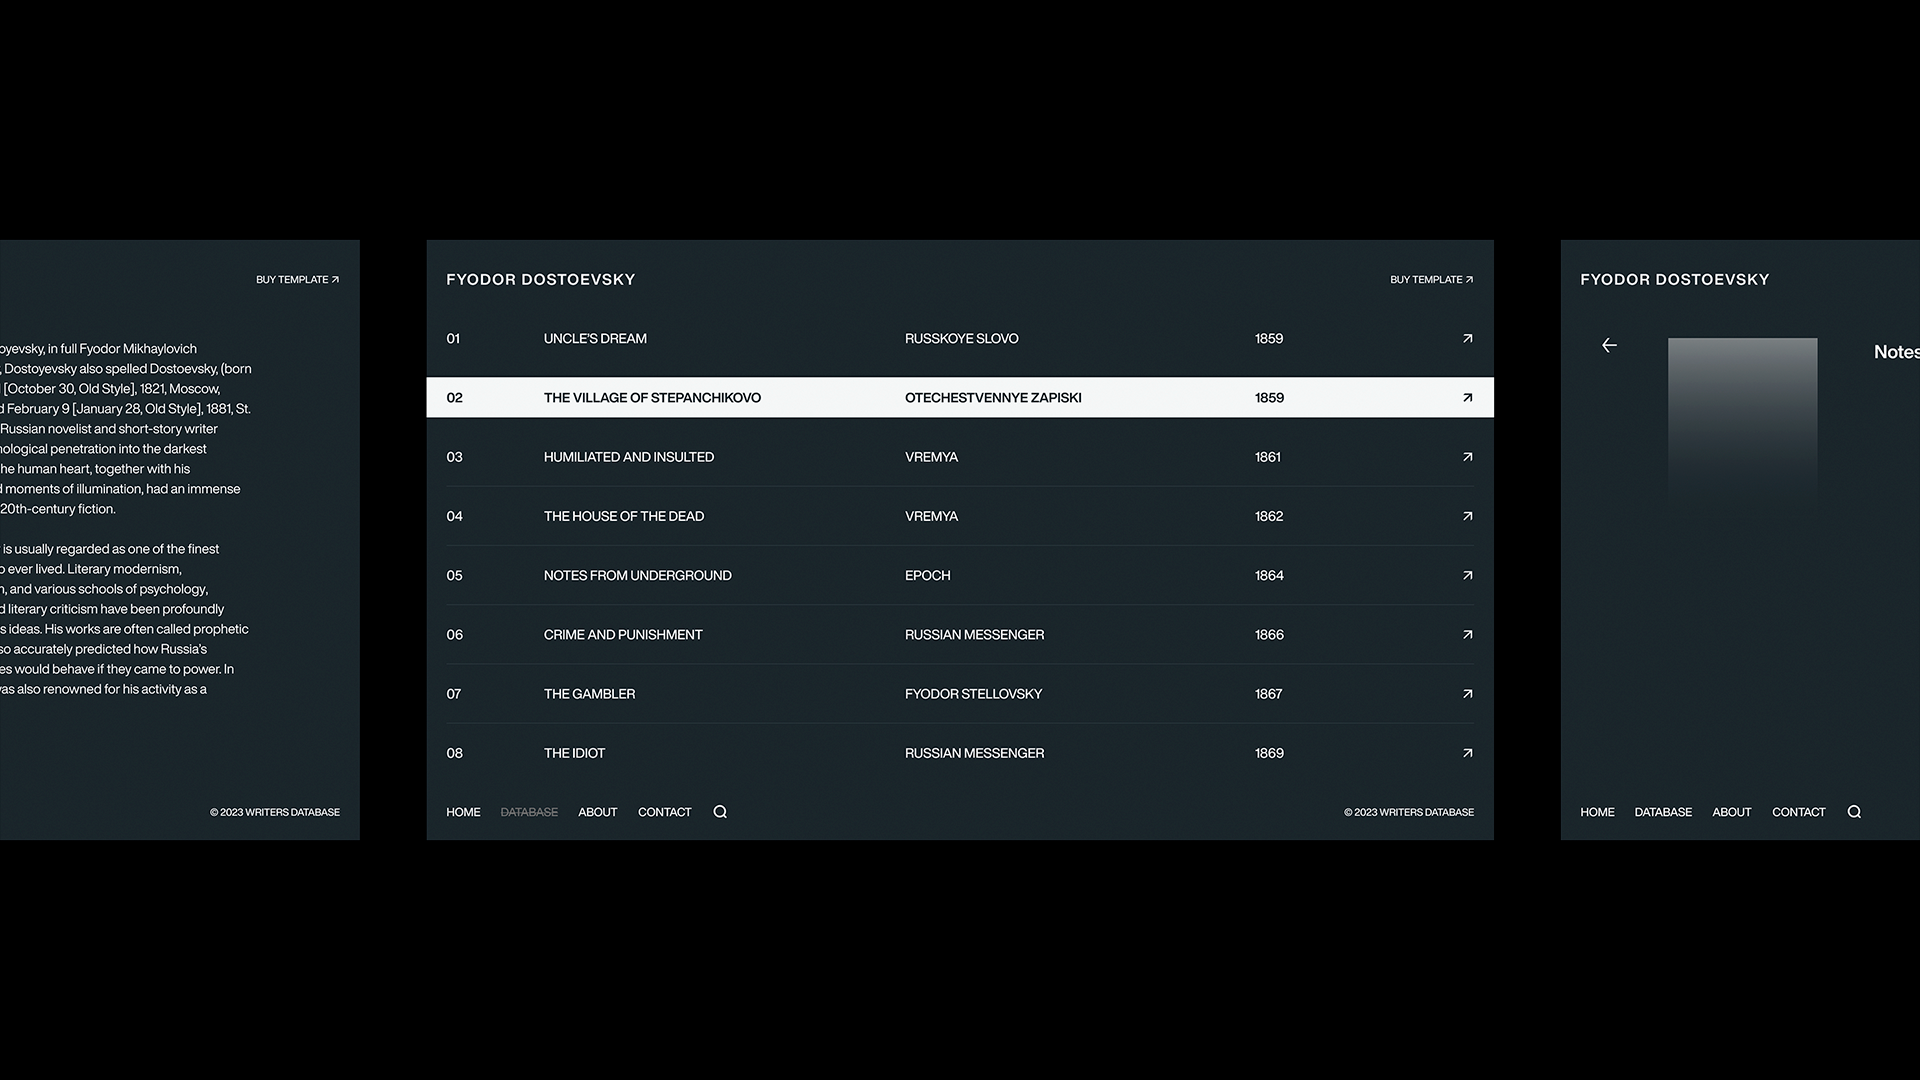
Task: Click Fyodor Stellovsky publisher cell
Action: click(973, 693)
